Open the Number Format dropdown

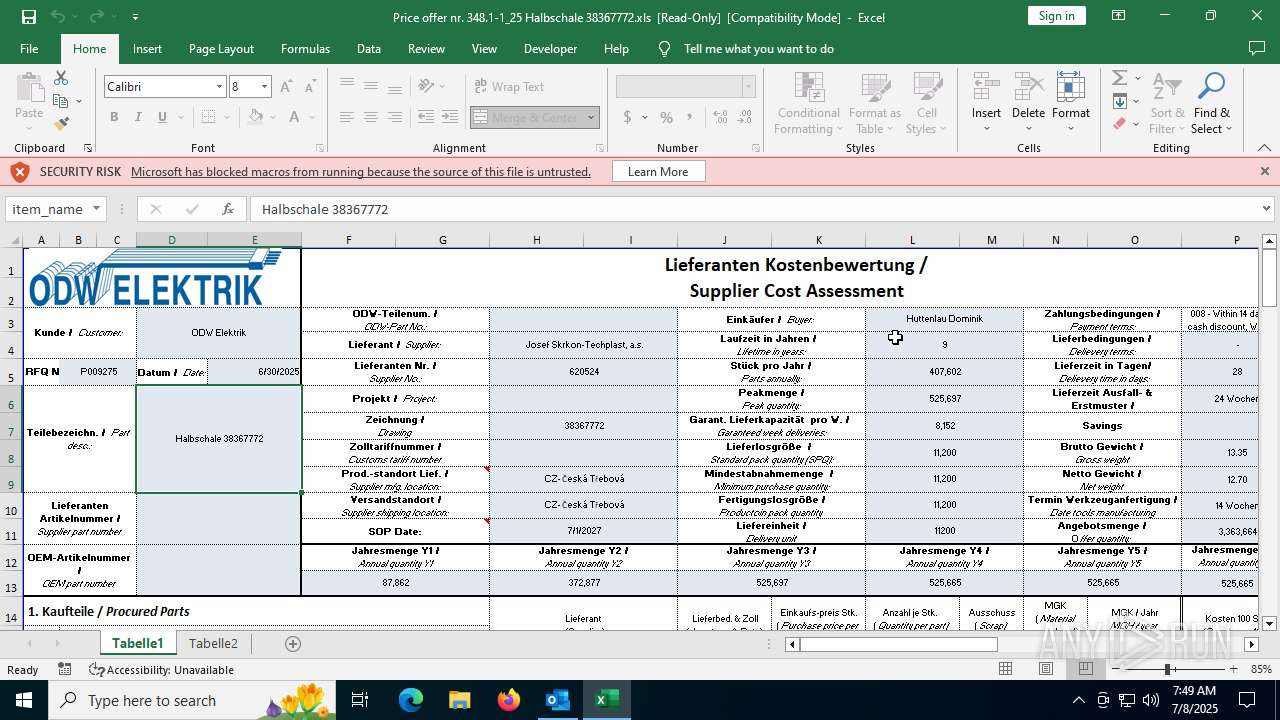(747, 87)
